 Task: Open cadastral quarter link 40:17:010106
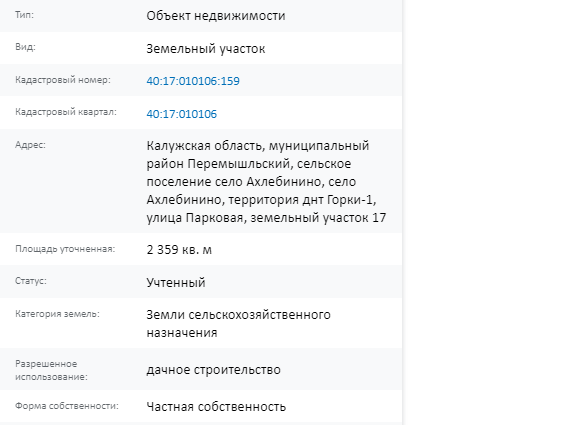pos(182,114)
